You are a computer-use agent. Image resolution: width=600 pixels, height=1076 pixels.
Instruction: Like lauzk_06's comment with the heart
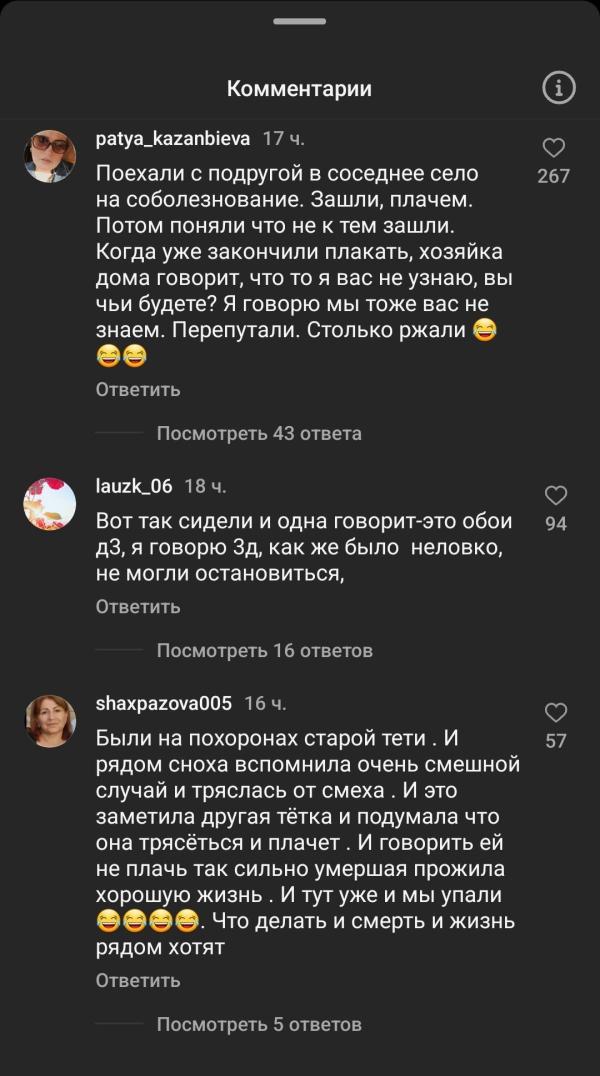(x=556, y=495)
